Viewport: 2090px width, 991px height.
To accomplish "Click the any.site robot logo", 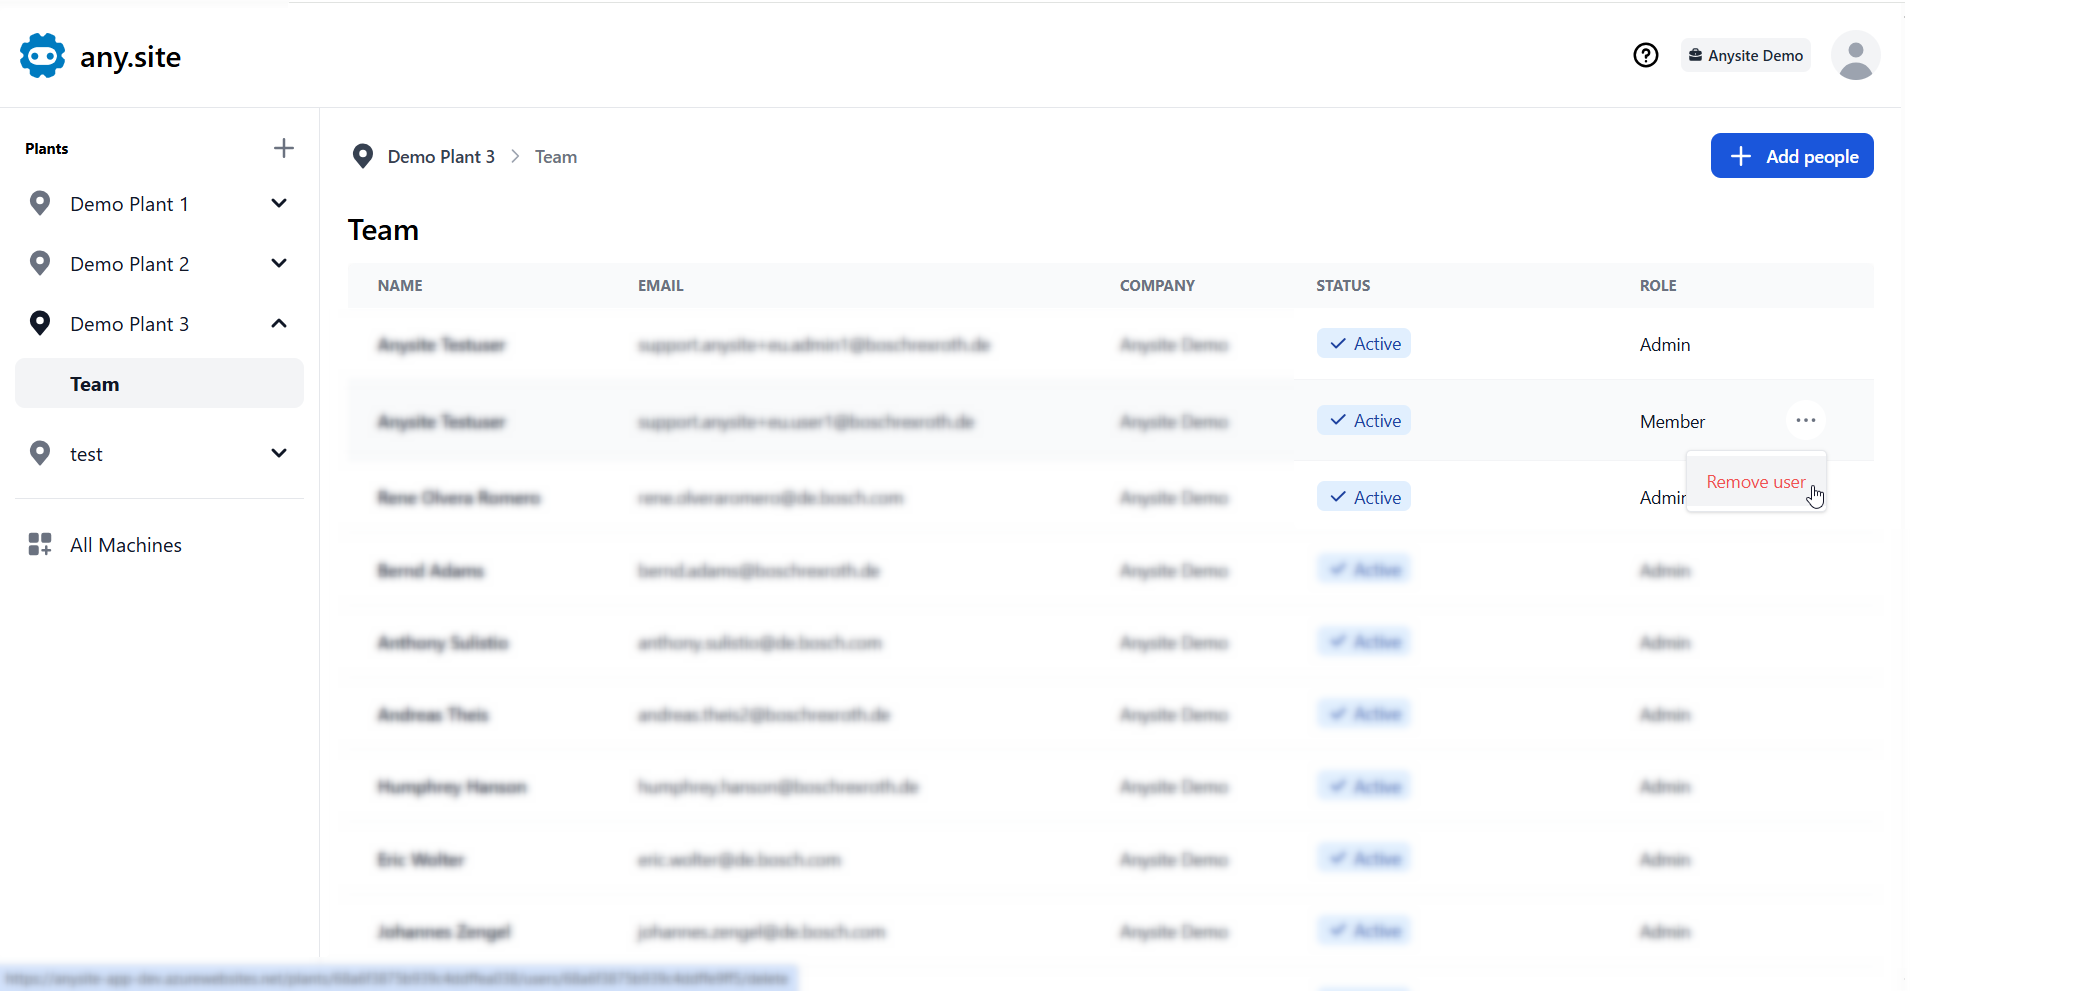I will (x=42, y=56).
